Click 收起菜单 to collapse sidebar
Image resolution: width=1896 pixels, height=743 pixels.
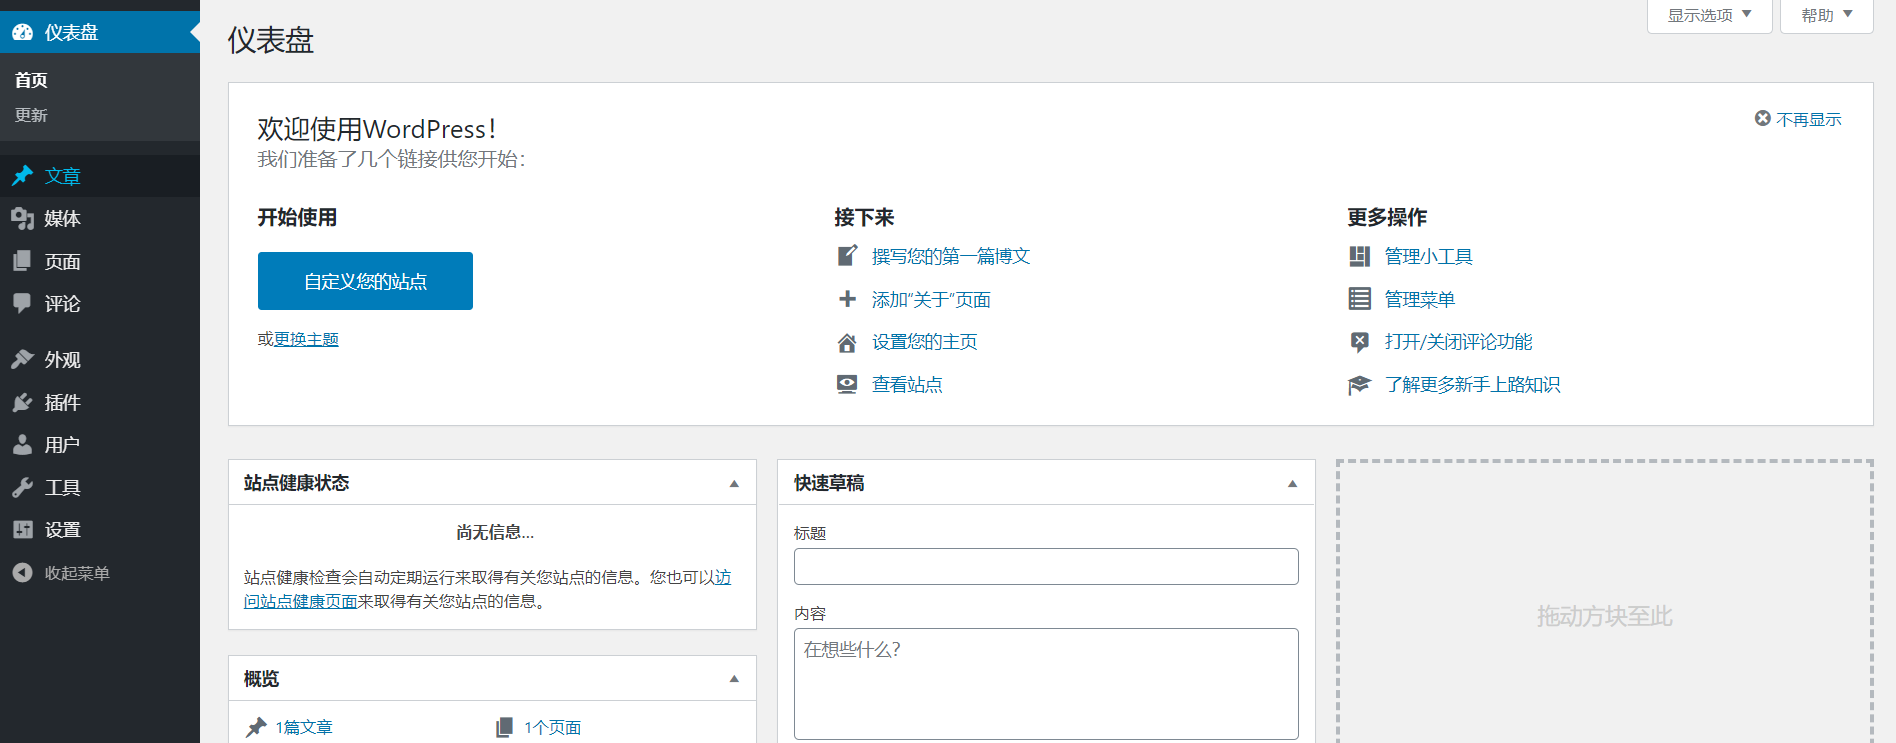point(77,573)
